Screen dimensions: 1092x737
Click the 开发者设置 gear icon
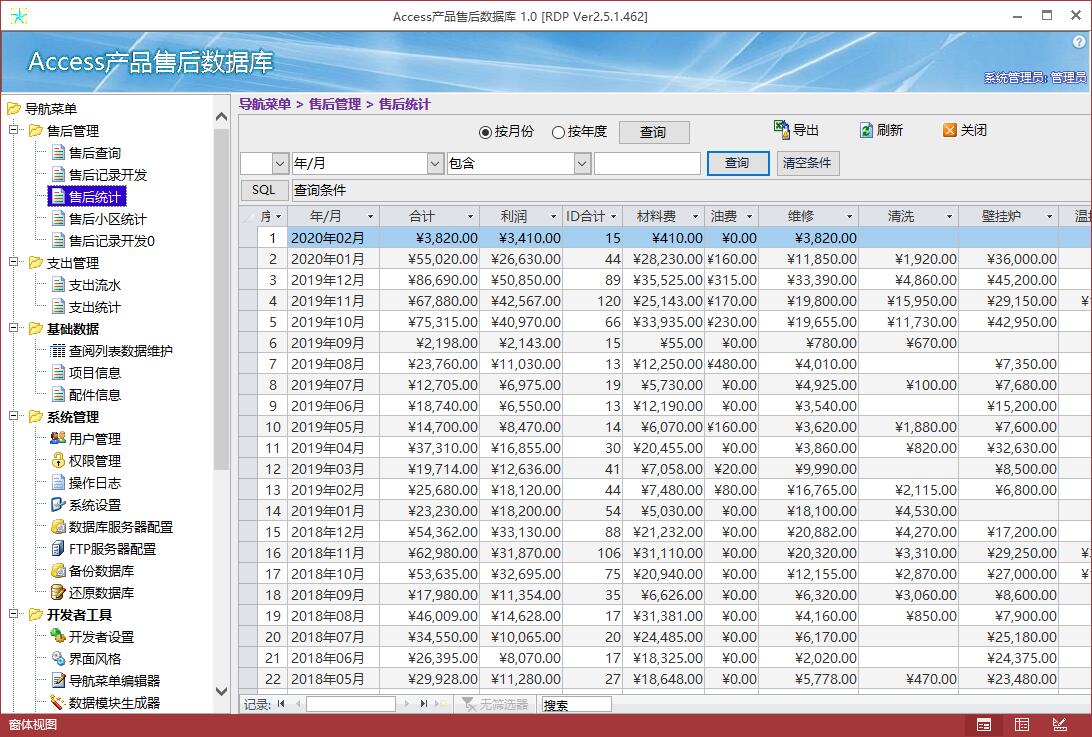58,636
